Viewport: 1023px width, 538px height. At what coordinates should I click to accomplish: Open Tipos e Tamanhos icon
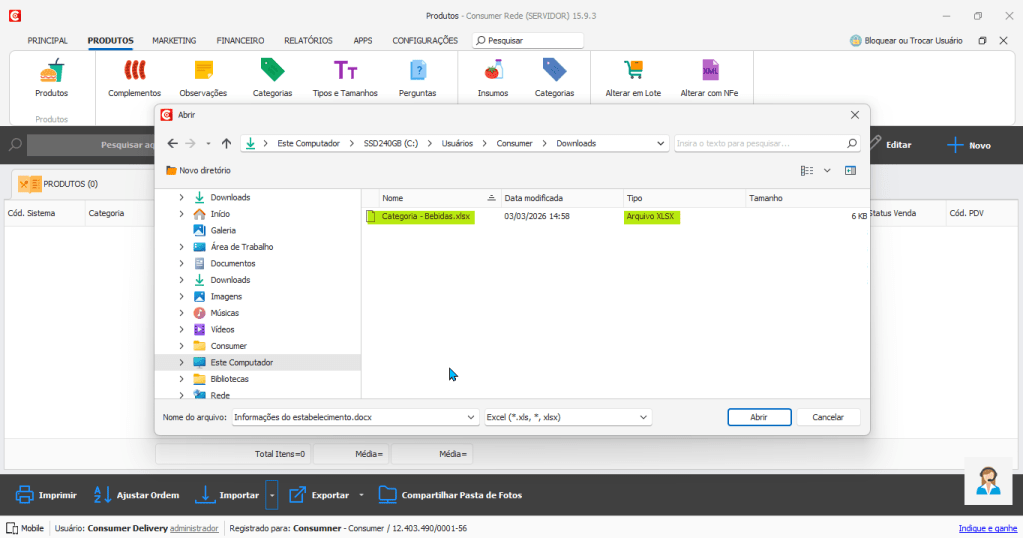click(345, 72)
